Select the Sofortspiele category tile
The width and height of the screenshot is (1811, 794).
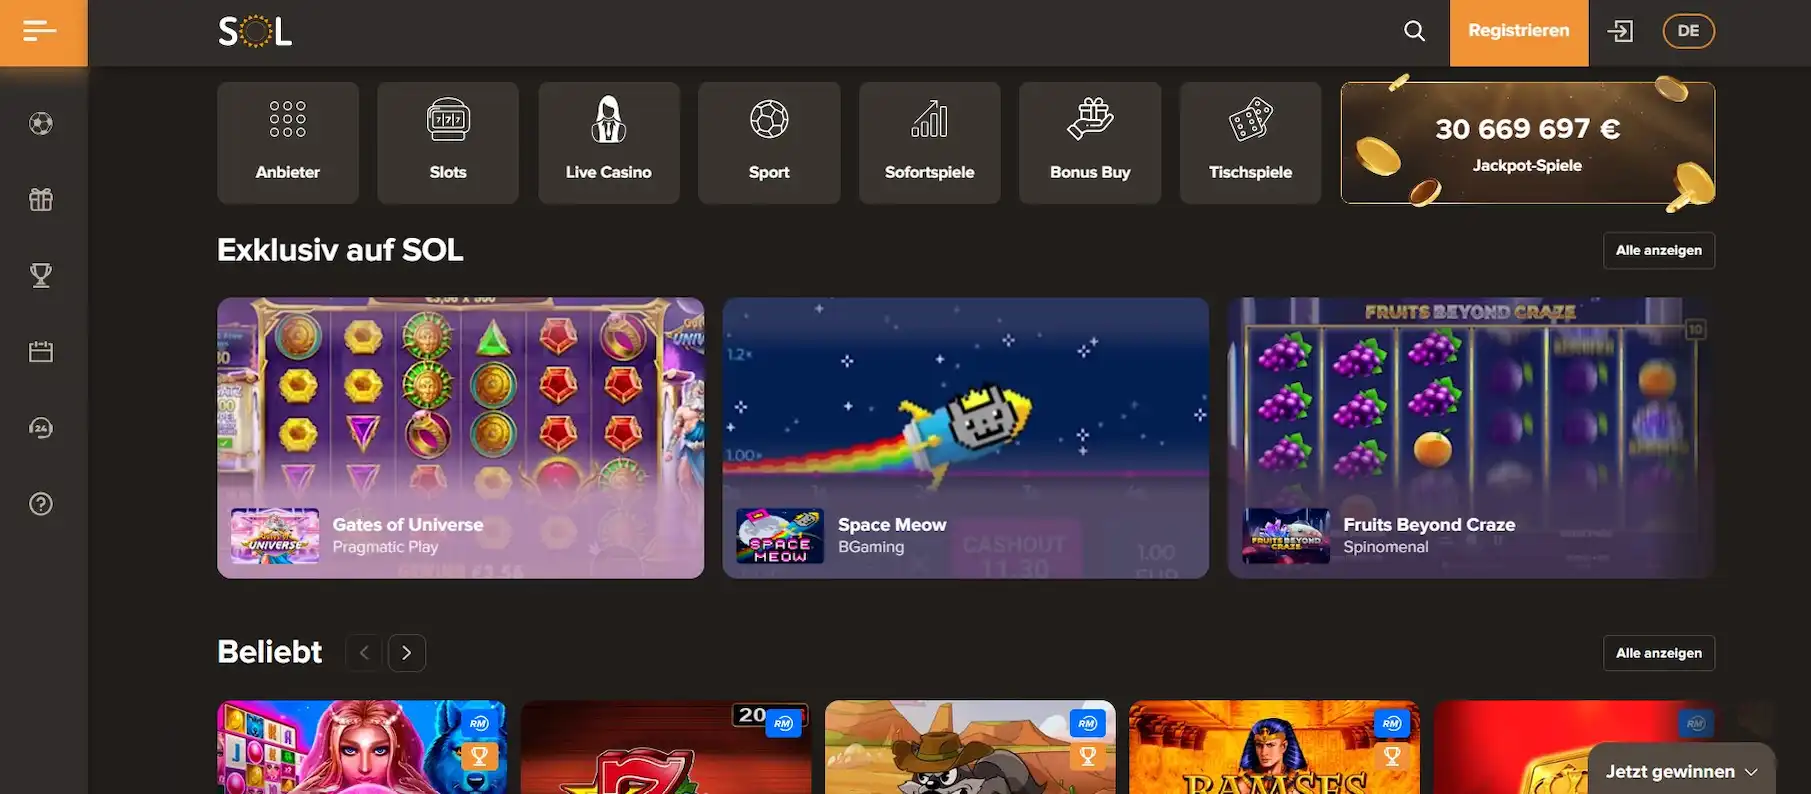(930, 143)
